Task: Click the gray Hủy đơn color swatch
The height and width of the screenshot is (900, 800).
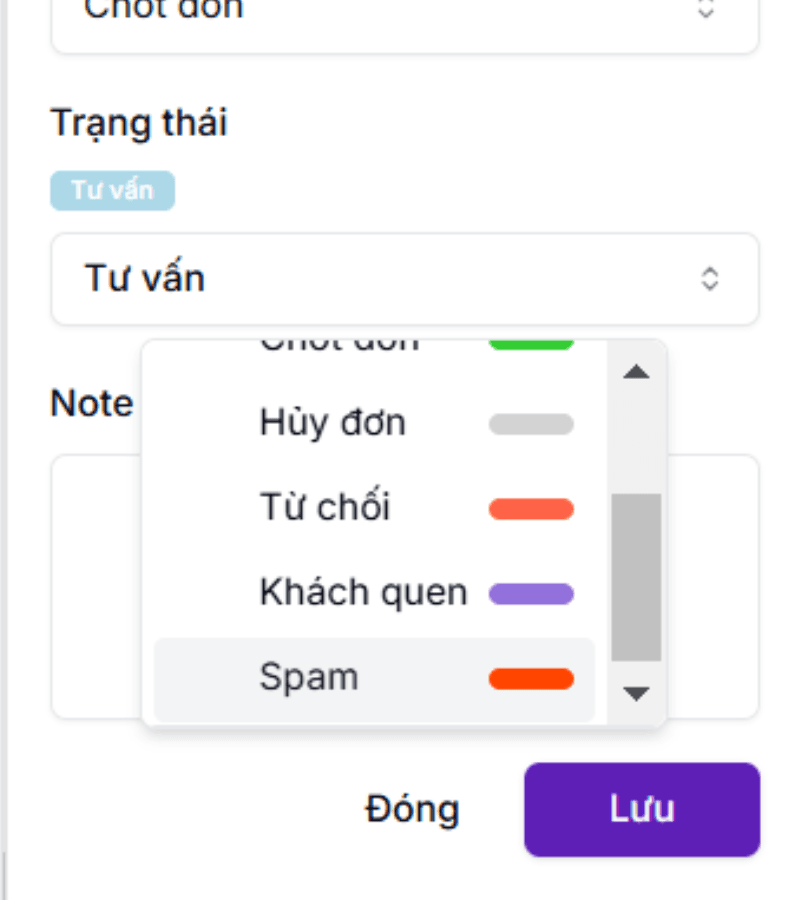Action: (x=531, y=424)
